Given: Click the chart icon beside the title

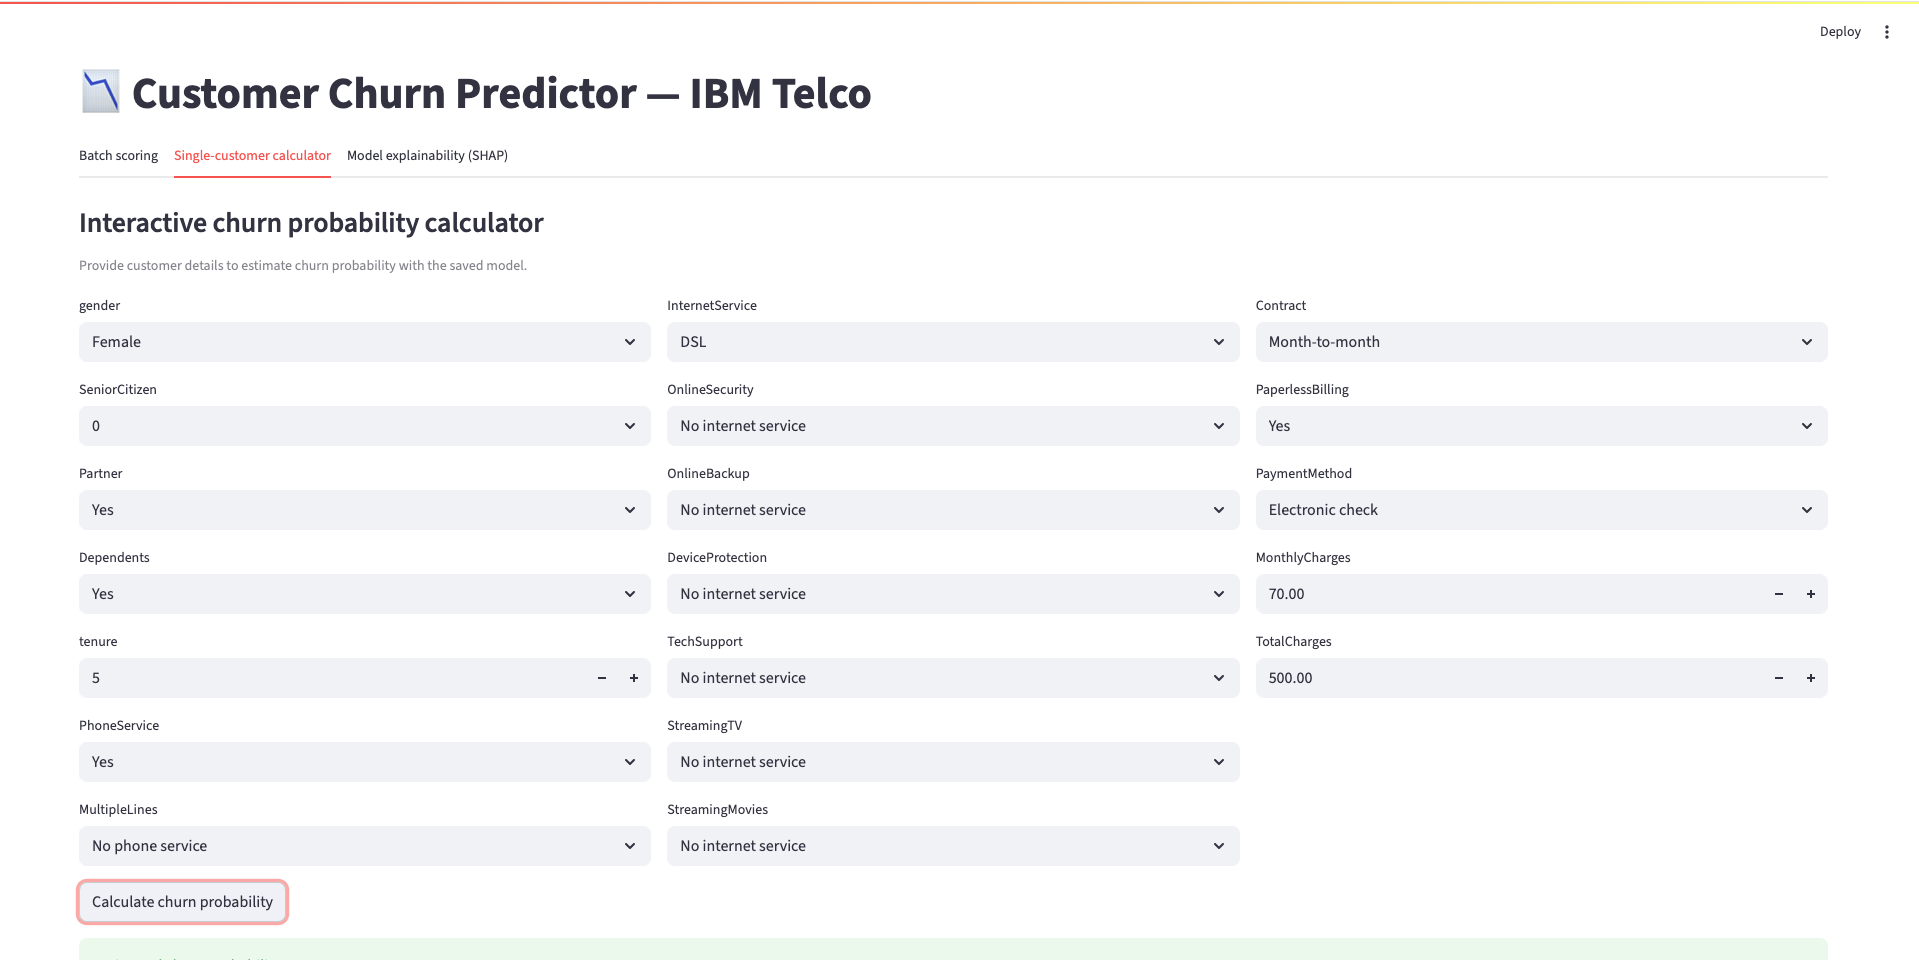Looking at the screenshot, I should [x=100, y=92].
